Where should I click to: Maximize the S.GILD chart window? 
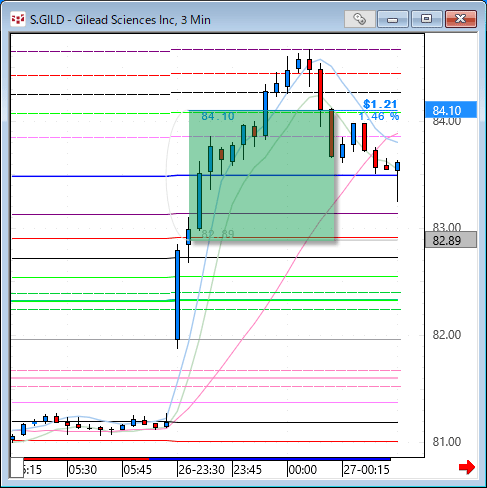click(427, 19)
